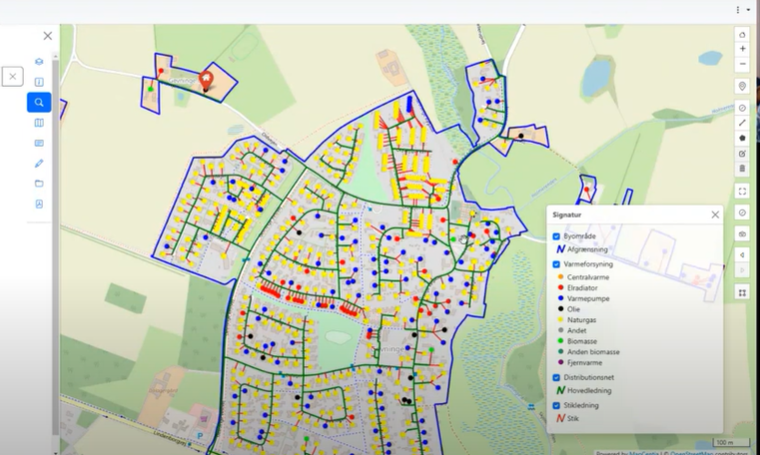Click the trash delete icon
This screenshot has height=455, width=760.
(742, 168)
